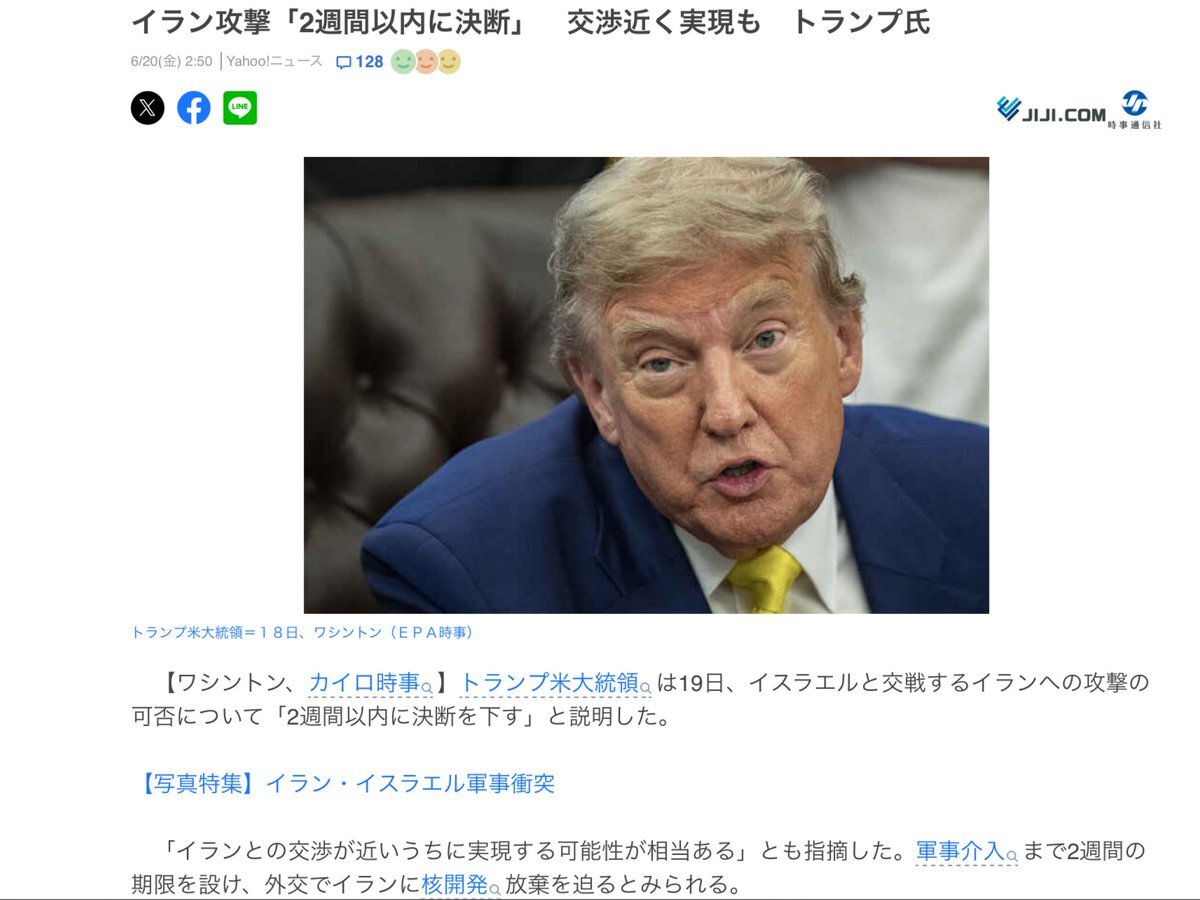
Task: Click the orange reaction face
Action: [426, 62]
